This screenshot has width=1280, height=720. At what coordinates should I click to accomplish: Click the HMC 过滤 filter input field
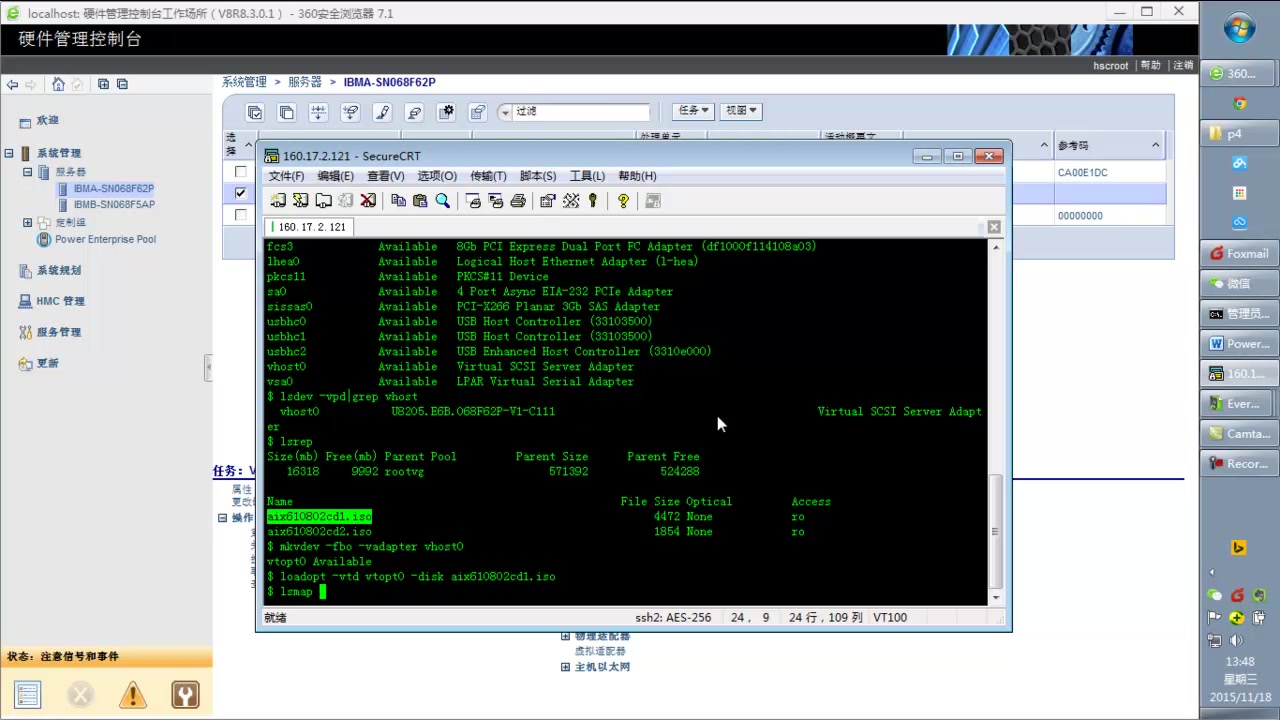tap(581, 112)
